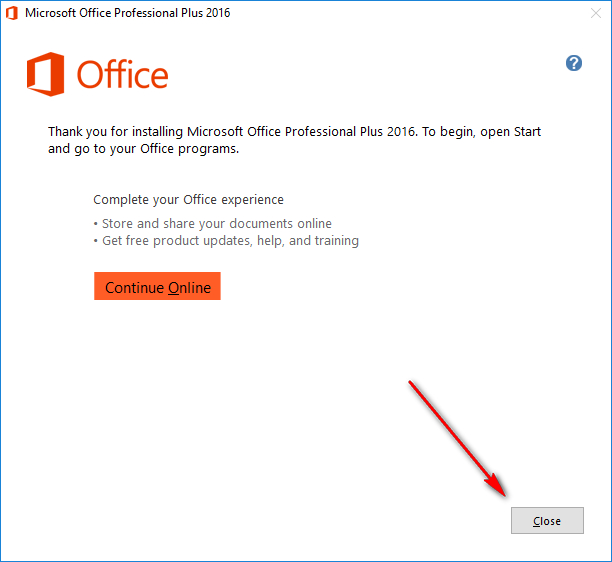Viewport: 612px width, 562px height.
Task: Click the word "documents" in the first bullet
Action: (255, 224)
